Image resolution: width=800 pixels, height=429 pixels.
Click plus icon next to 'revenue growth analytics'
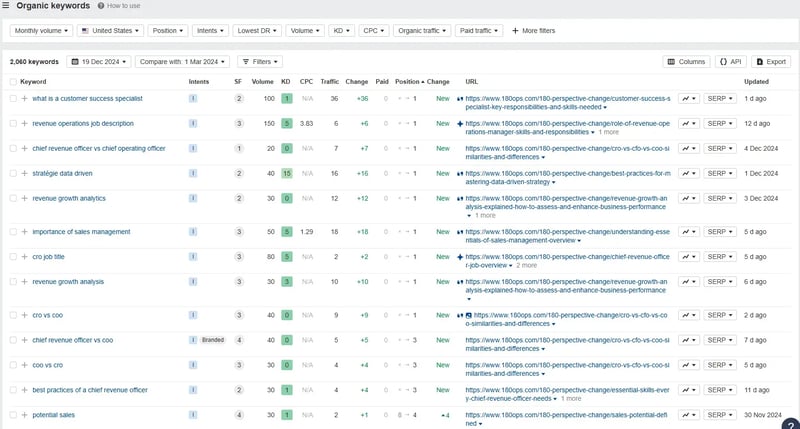point(24,198)
